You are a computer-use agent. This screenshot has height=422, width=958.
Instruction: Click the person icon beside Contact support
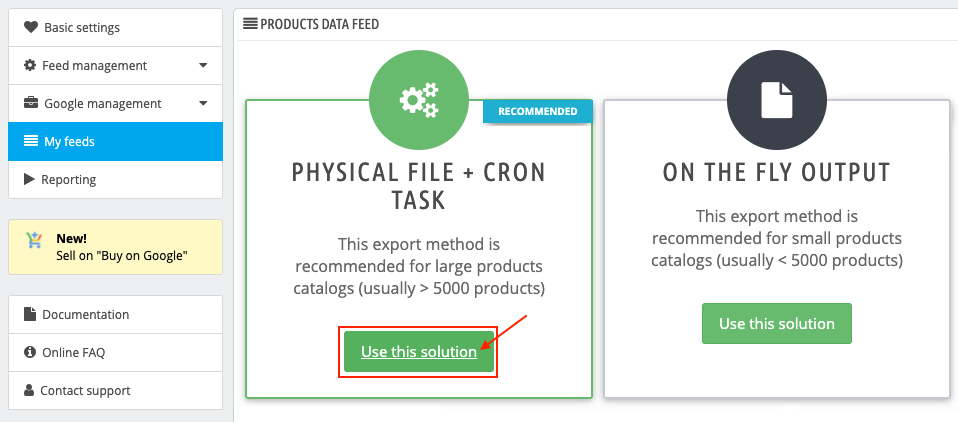pyautogui.click(x=29, y=390)
